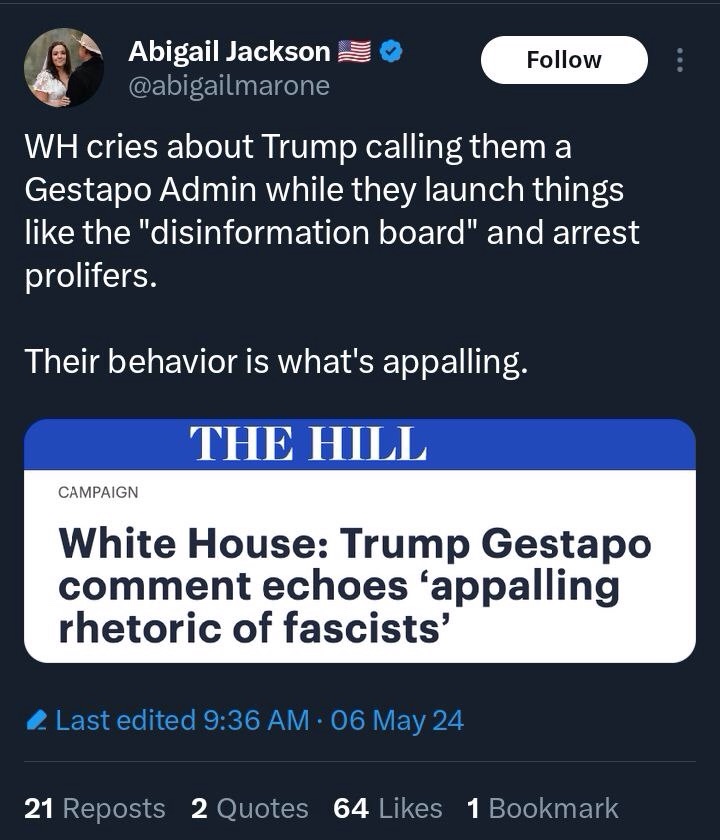Open the three-dot more options menu
The width and height of the screenshot is (720, 840).
[680, 60]
